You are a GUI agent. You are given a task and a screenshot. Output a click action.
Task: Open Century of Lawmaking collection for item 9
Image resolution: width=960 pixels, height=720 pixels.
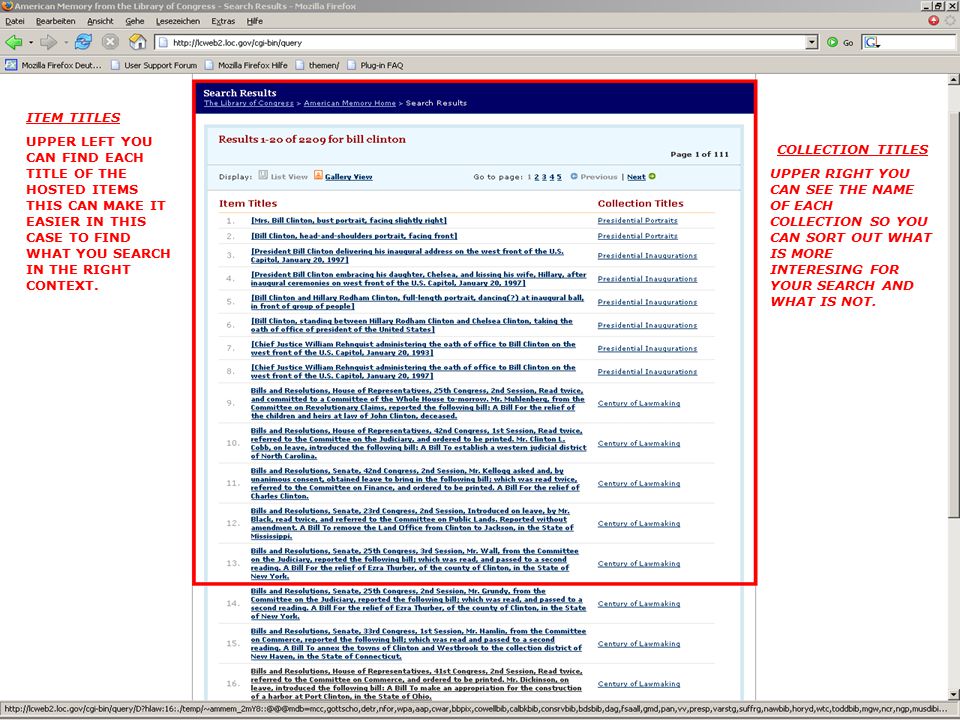pos(639,403)
